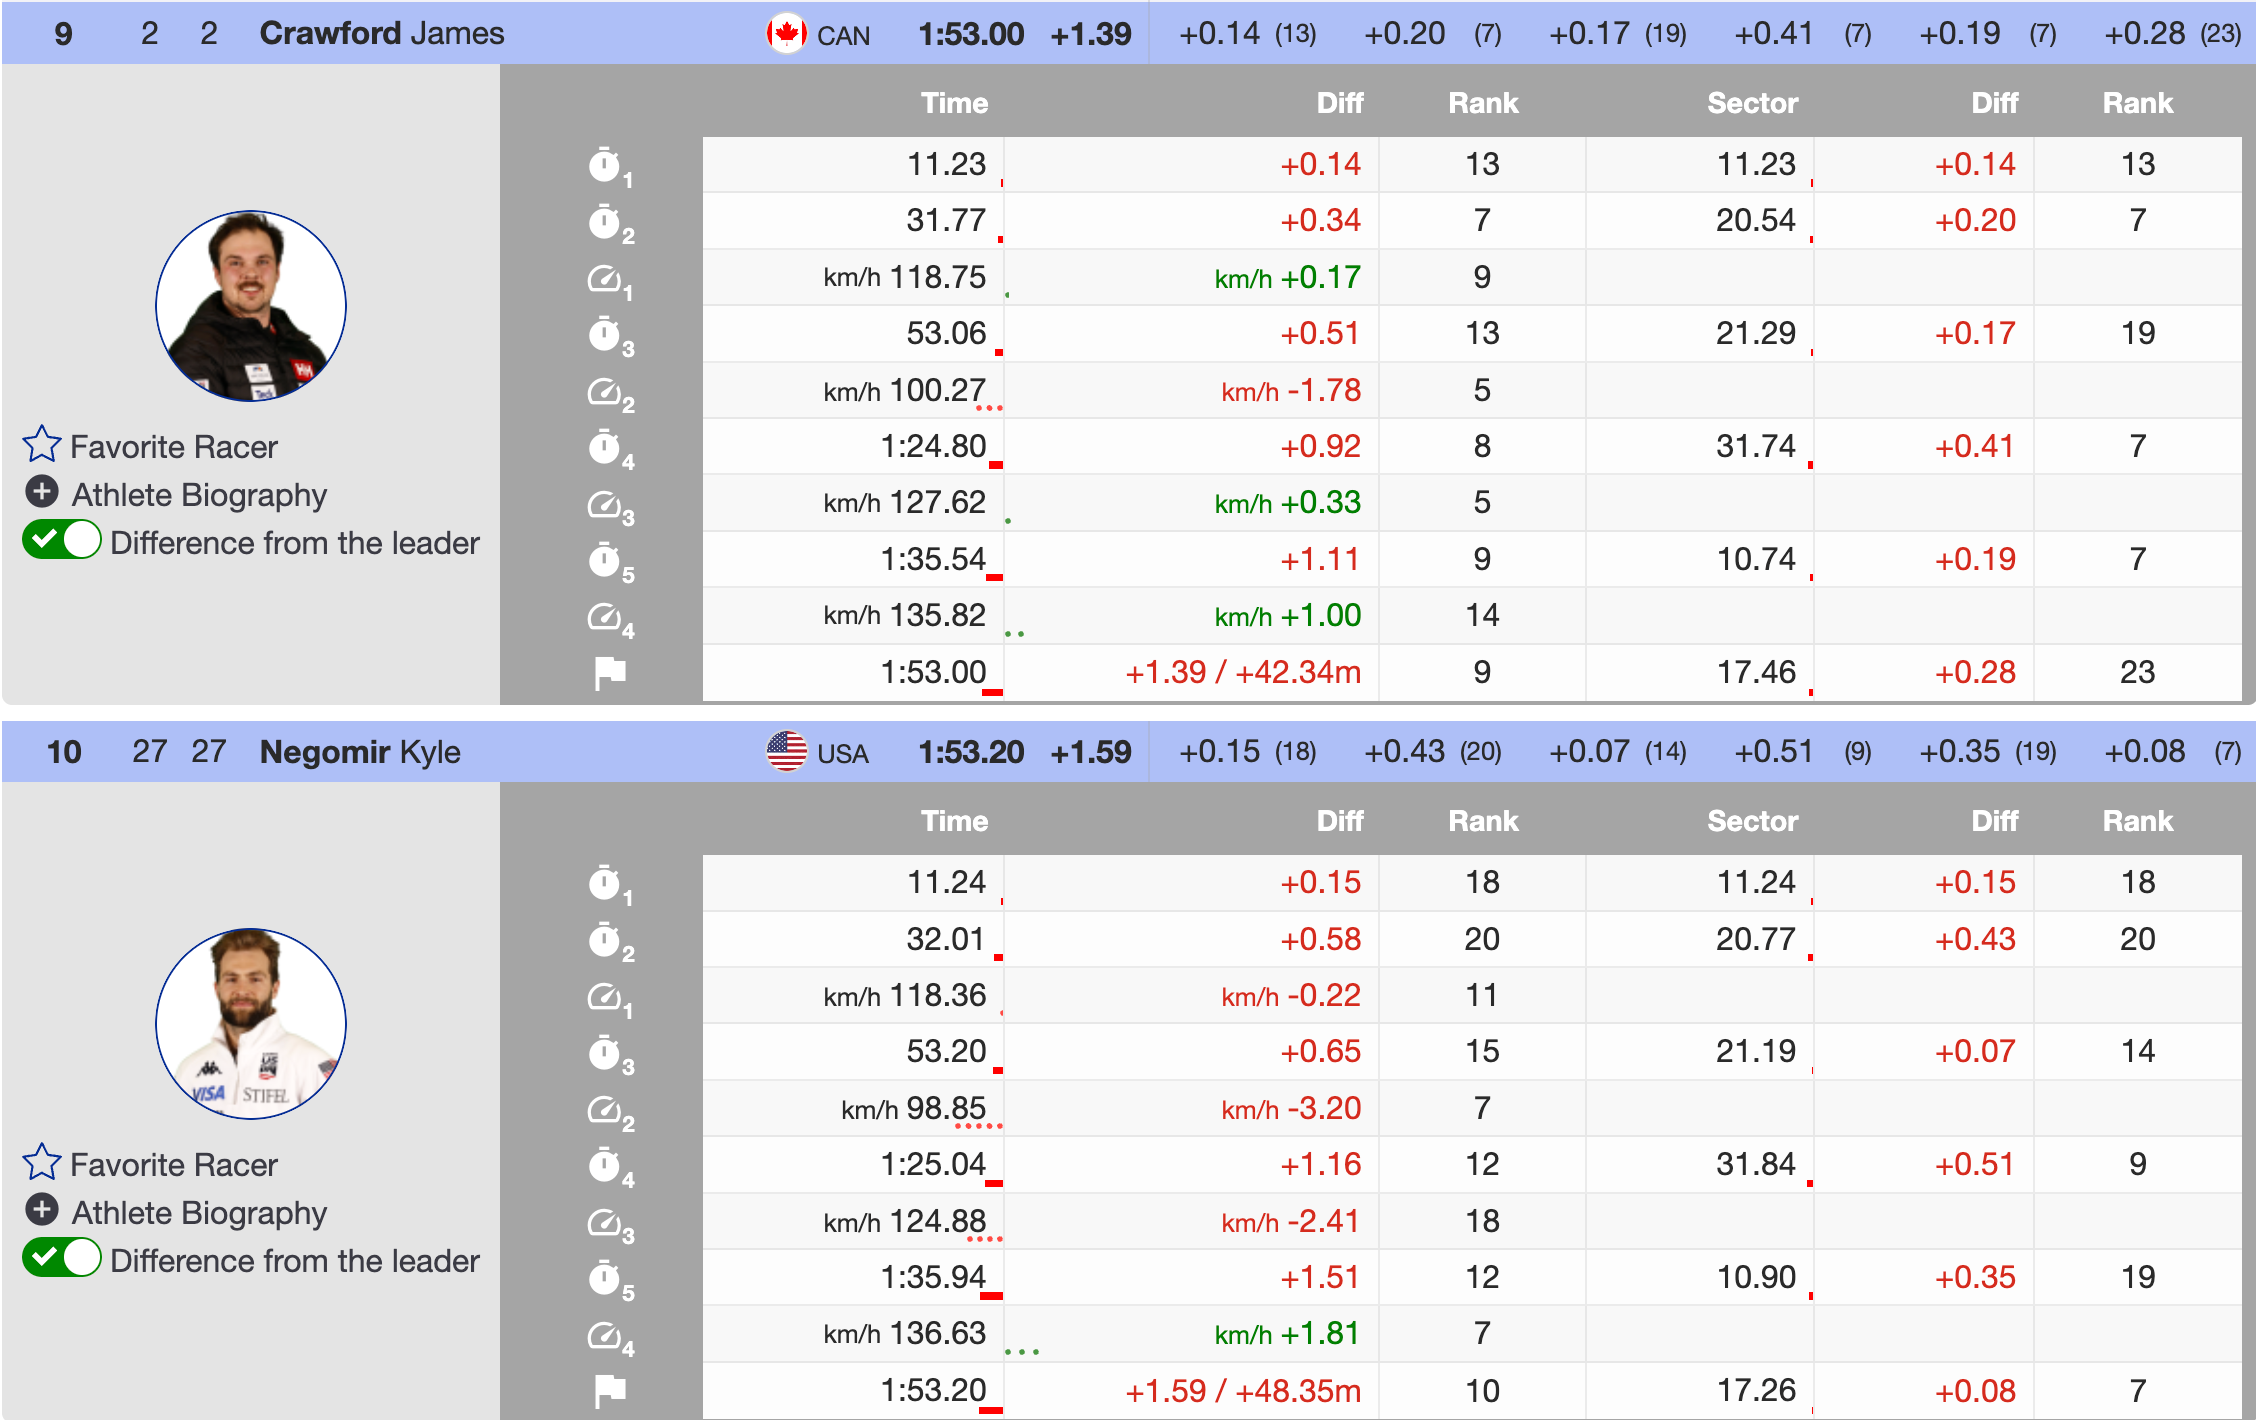
Task: Click Negomir's Favorite Racer star icon
Action: (42, 1163)
